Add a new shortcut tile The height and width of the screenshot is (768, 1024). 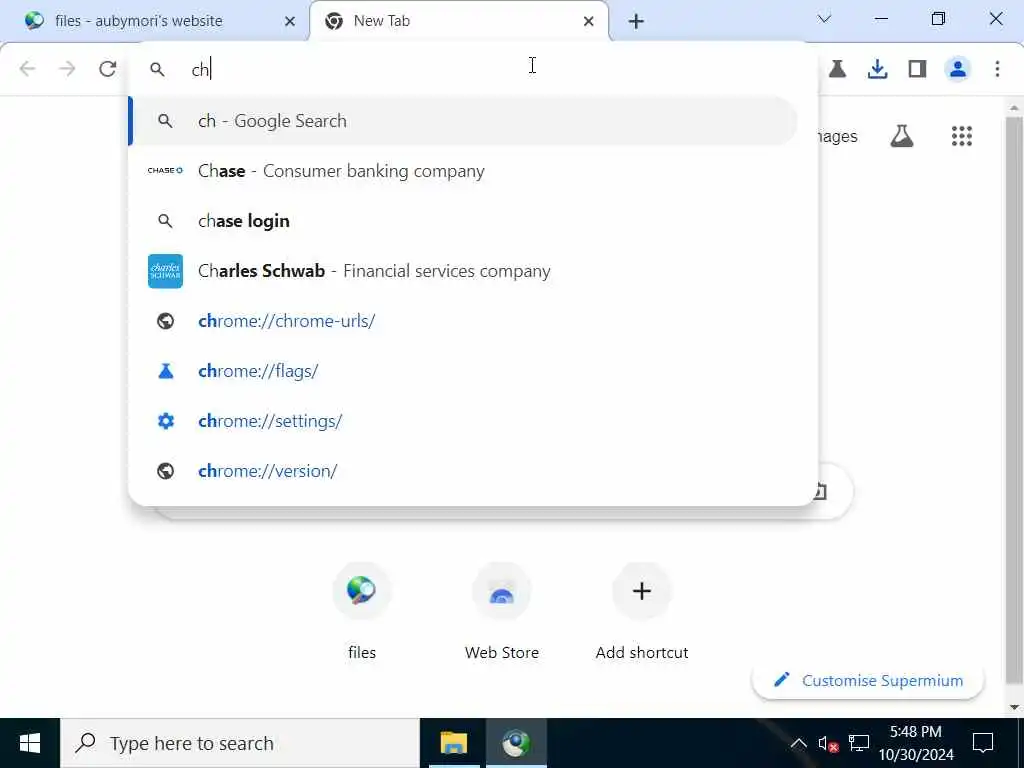coord(641,612)
